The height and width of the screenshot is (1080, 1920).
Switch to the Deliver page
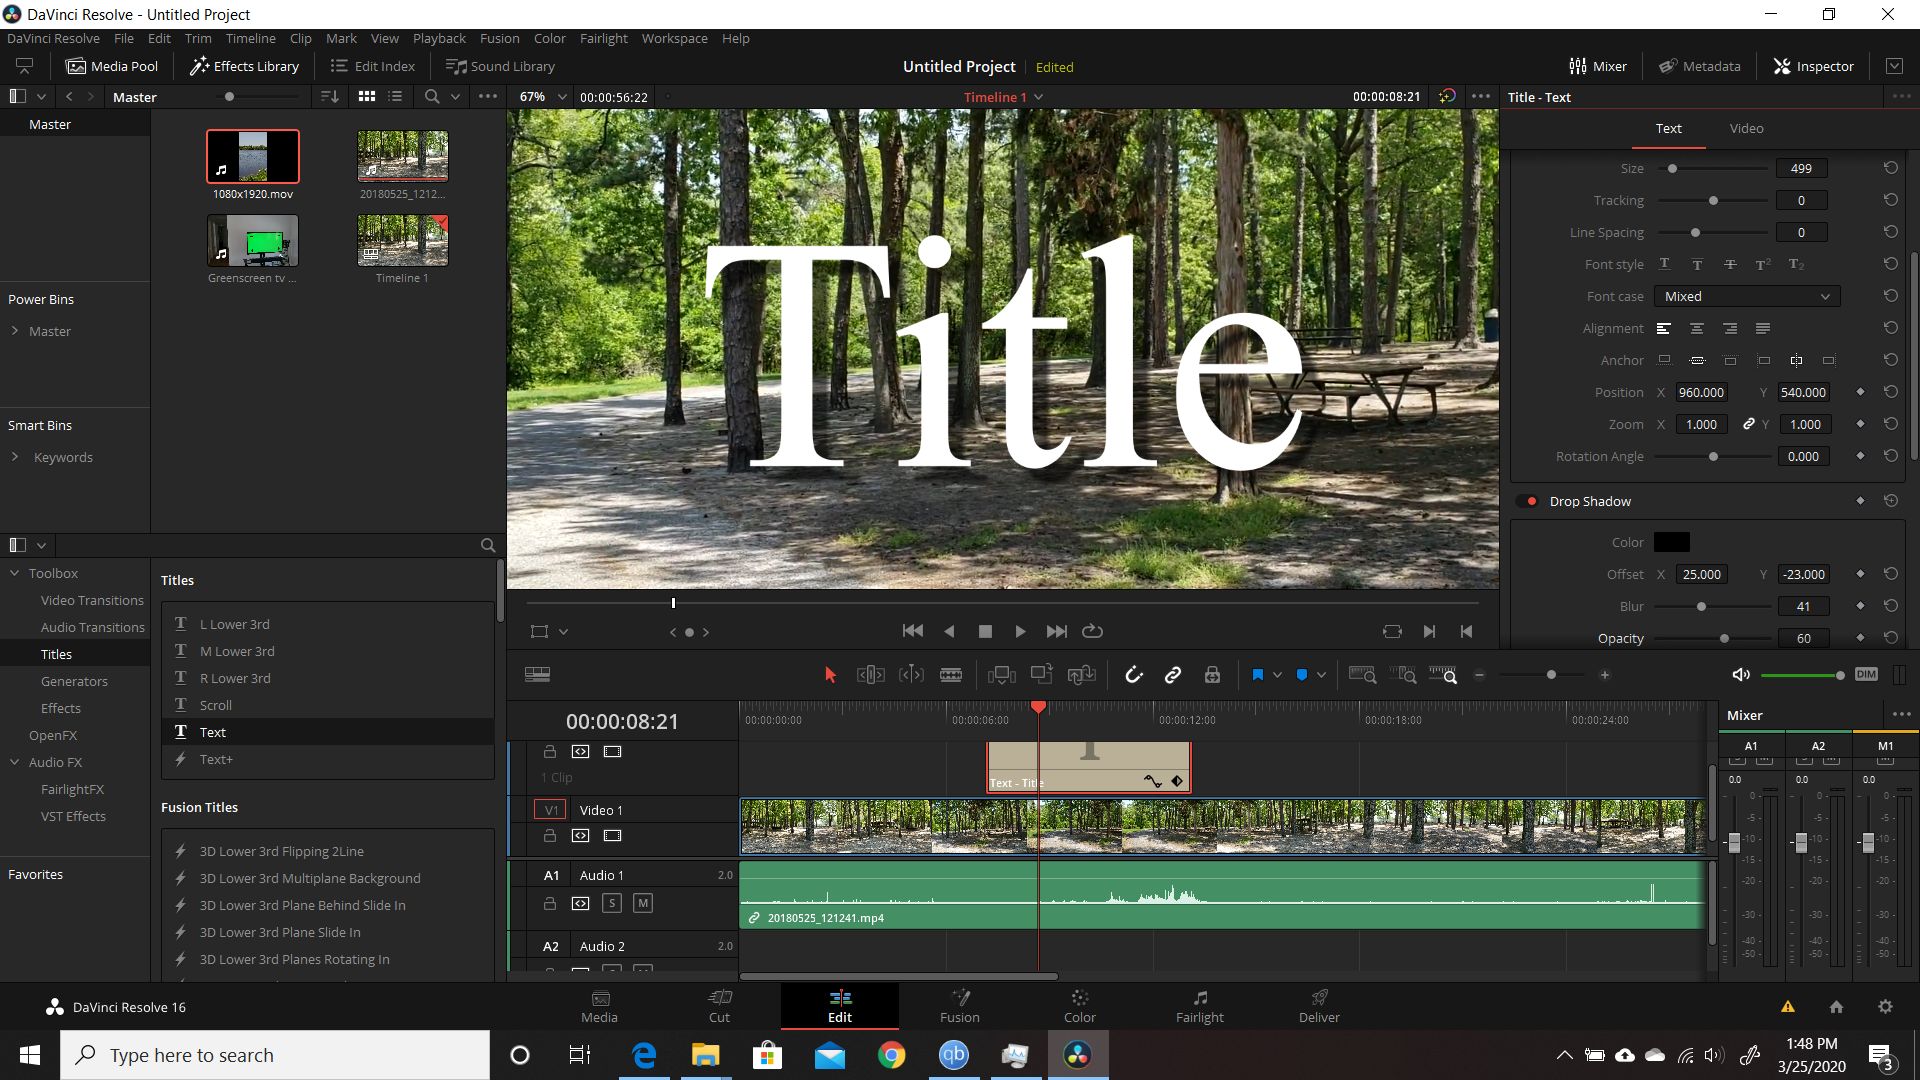(x=1319, y=1006)
